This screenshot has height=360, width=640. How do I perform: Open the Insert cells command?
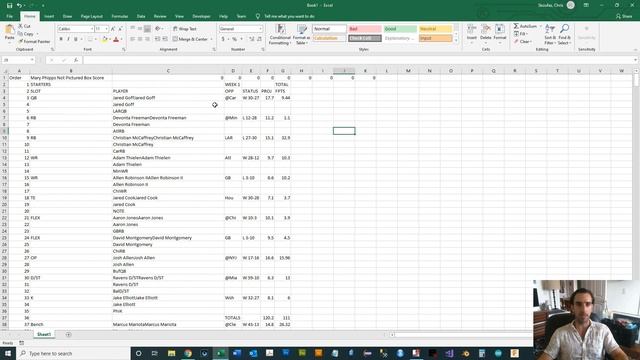click(471, 33)
